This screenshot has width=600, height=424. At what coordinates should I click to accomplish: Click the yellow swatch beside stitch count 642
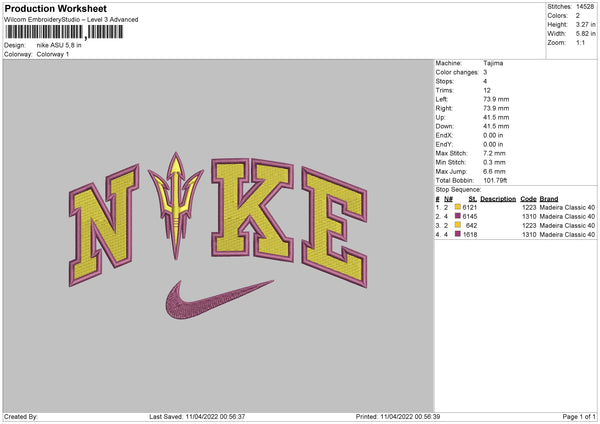[x=458, y=225]
